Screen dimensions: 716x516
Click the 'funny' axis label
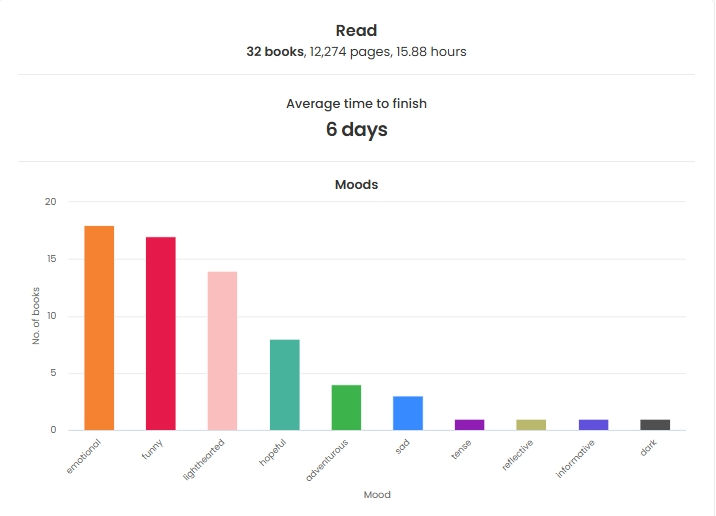[x=152, y=449]
